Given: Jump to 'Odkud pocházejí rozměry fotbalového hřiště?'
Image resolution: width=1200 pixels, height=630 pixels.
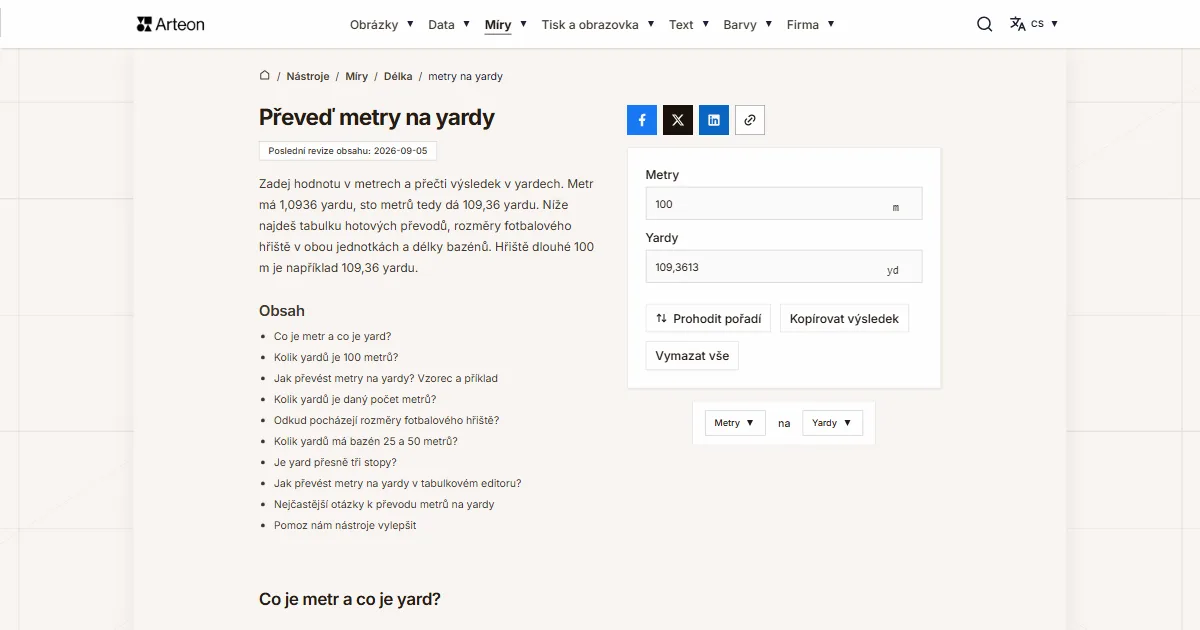Looking at the screenshot, I should (x=387, y=421).
